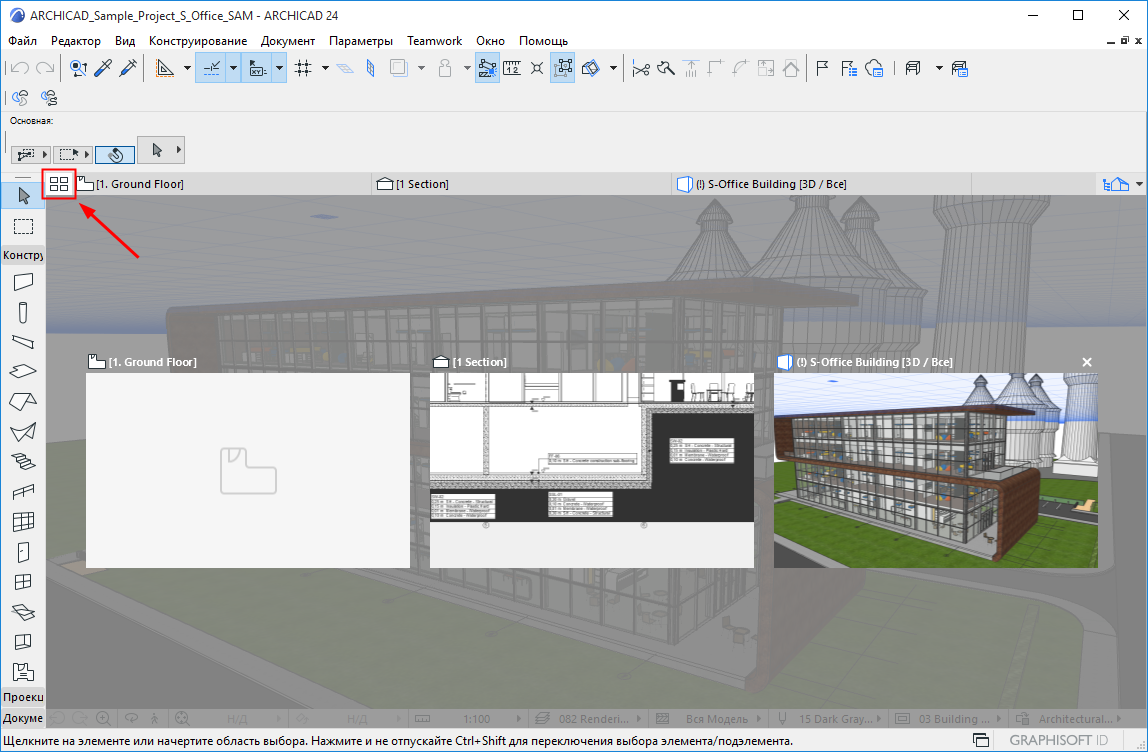1148x752 pixels.
Task: Toggle the guide lines button
Action: click(211, 69)
